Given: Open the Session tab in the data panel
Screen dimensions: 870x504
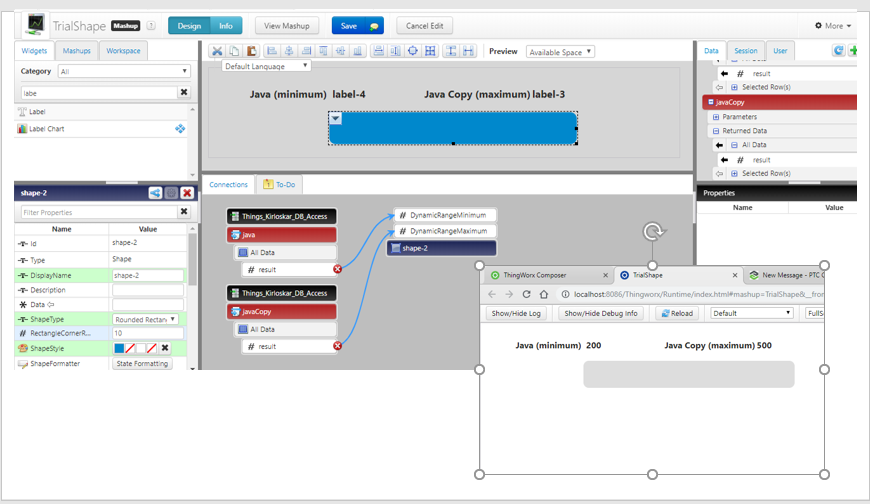Looking at the screenshot, I should click(x=746, y=51).
